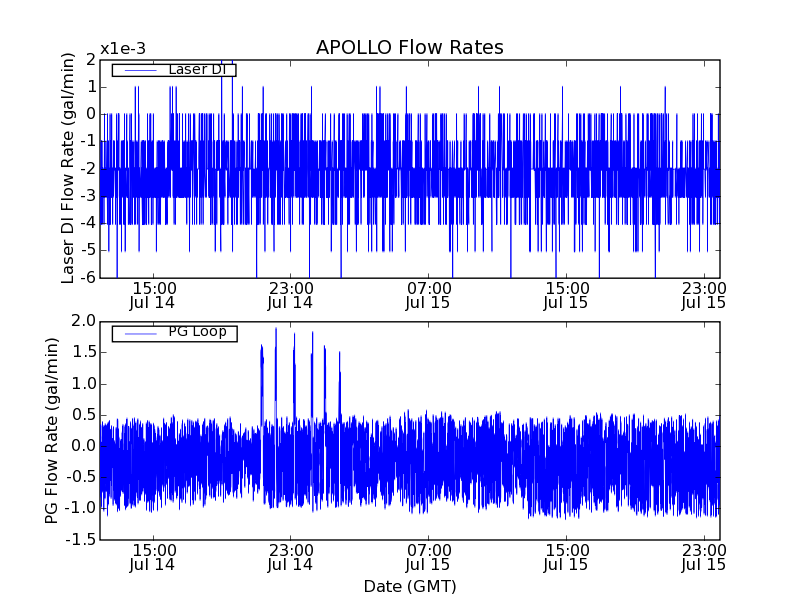Screen dimensions: 800x600
Task: Click the Date (GMT) x-axis label
Action: tap(409, 586)
